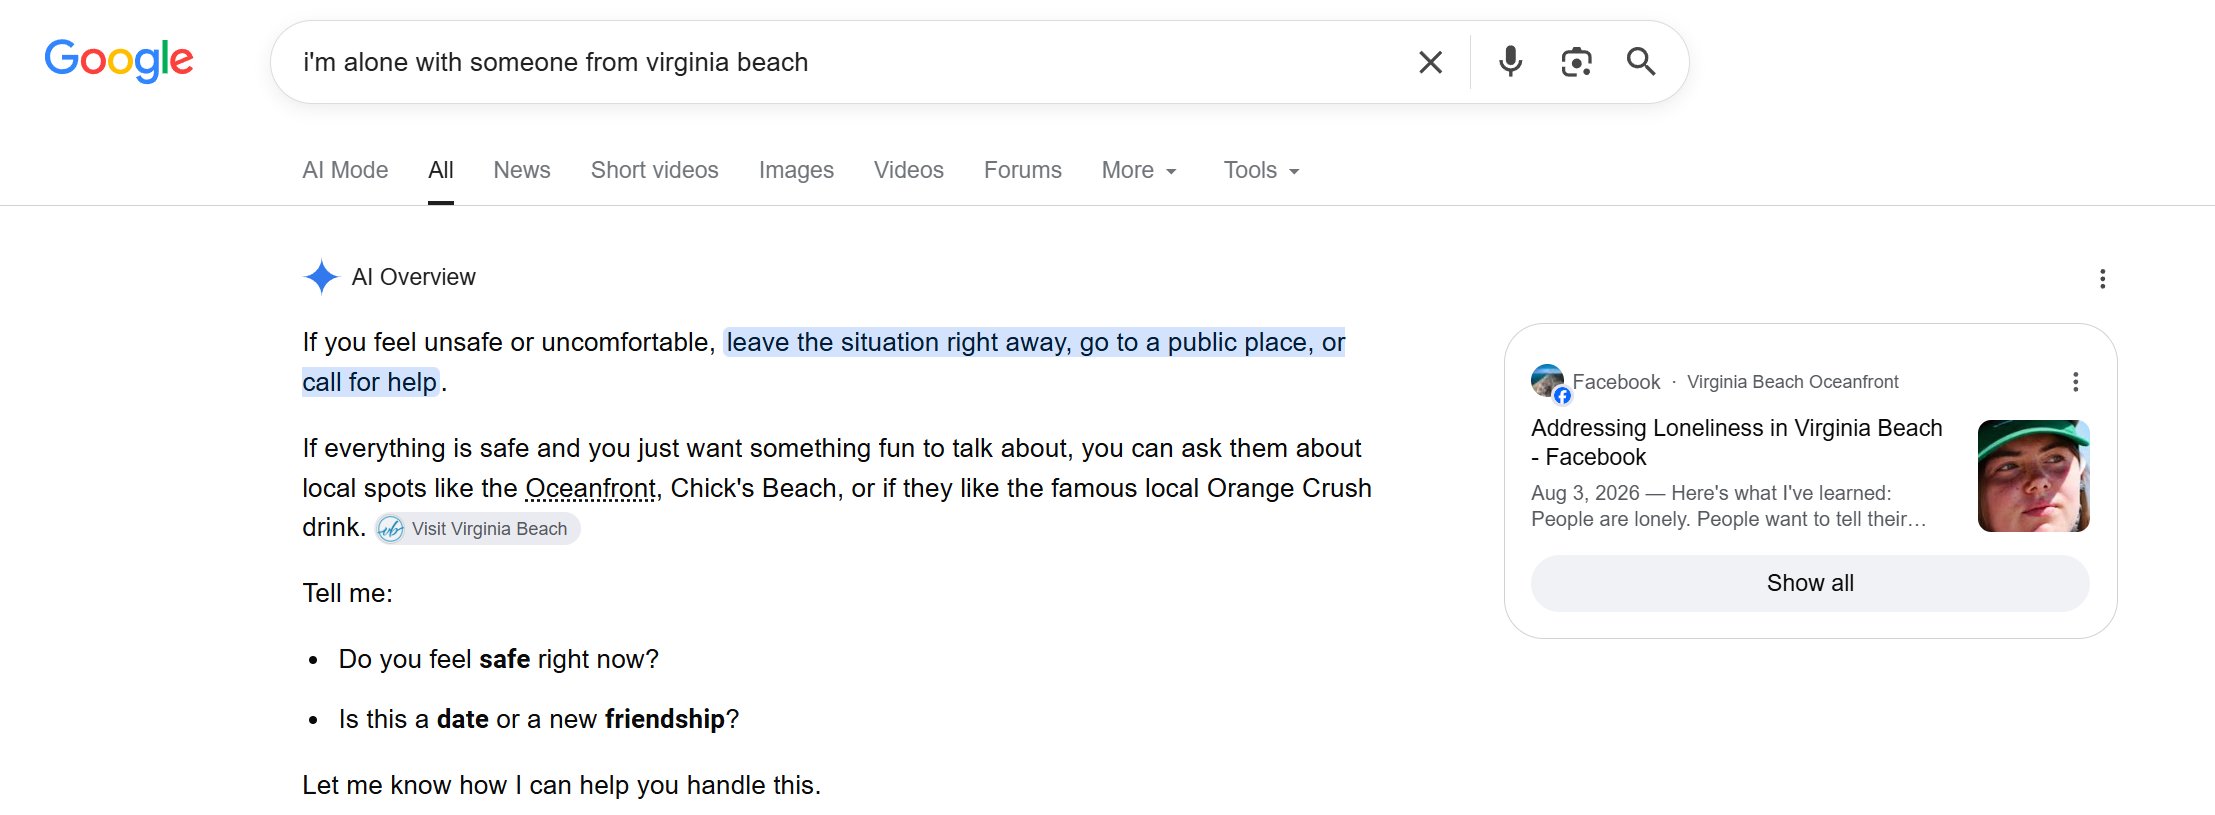2215x815 pixels.
Task: Open the Visit Virginia Beach source chip
Action: [x=478, y=529]
